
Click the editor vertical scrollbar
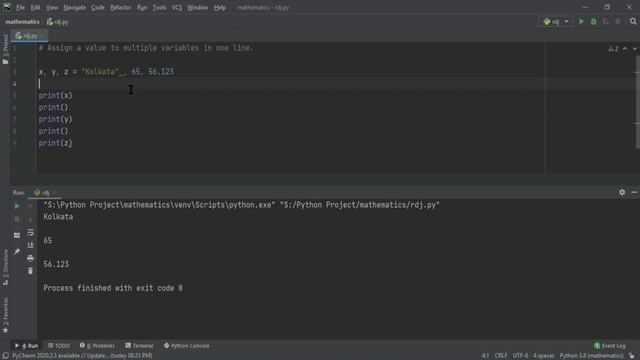tap(638, 102)
